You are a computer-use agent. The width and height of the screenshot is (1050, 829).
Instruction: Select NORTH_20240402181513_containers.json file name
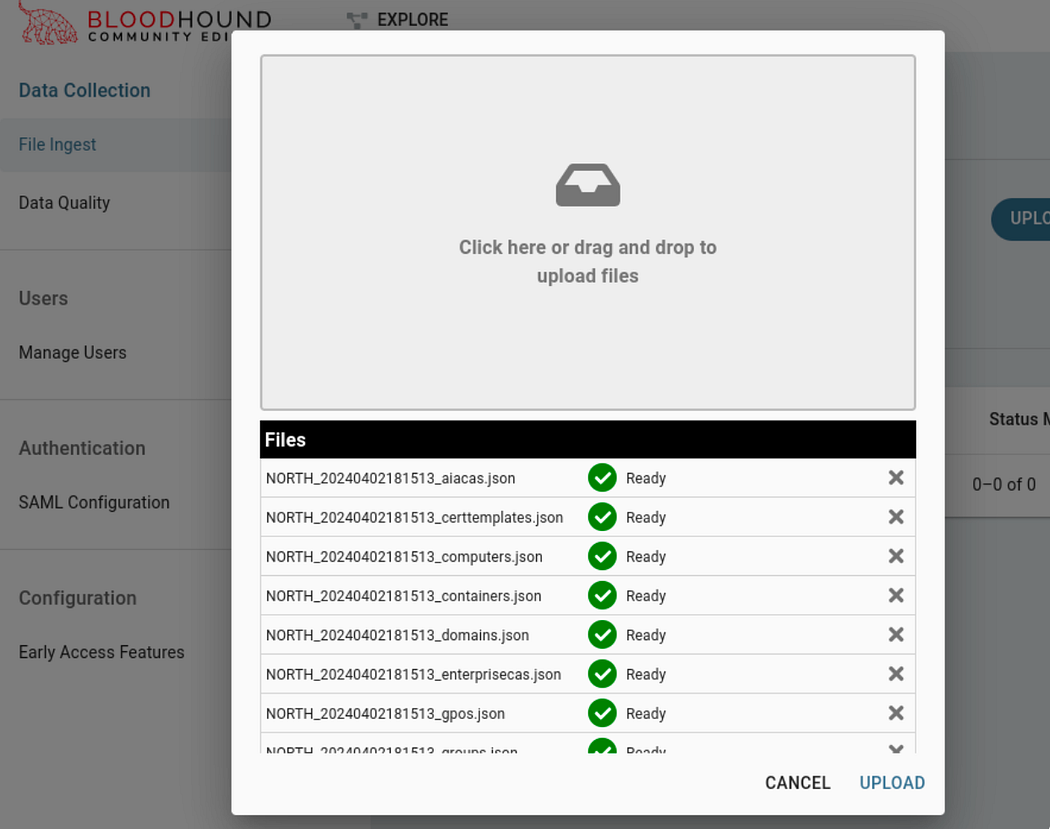(x=403, y=596)
